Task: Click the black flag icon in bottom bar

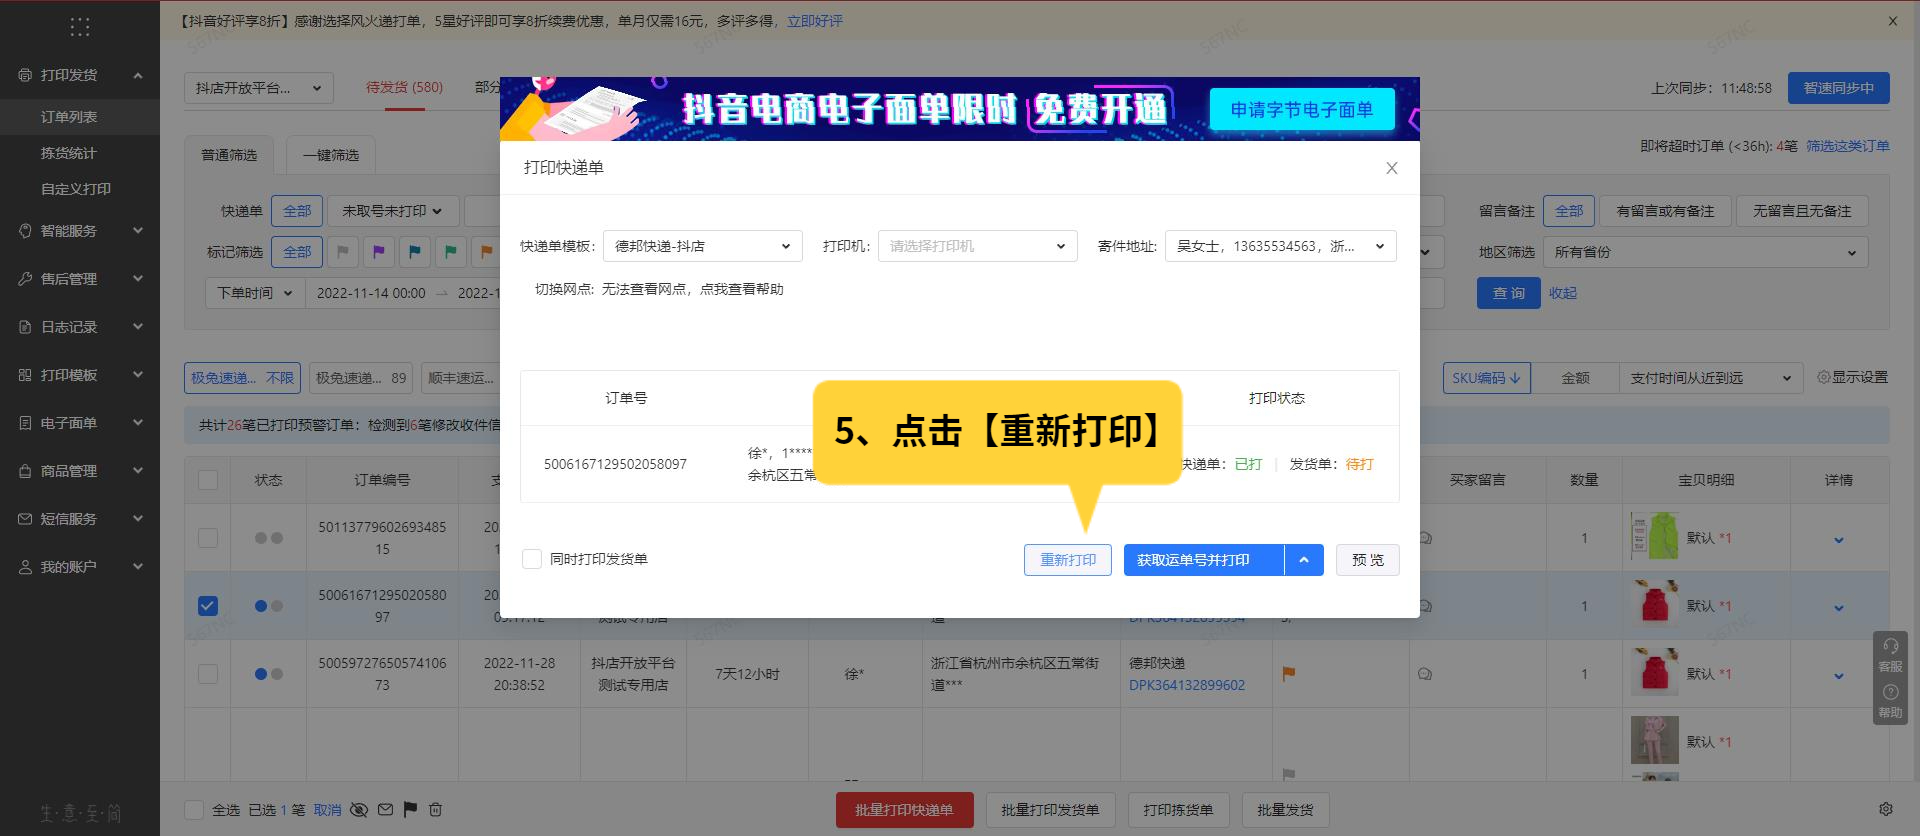Action: (x=410, y=810)
